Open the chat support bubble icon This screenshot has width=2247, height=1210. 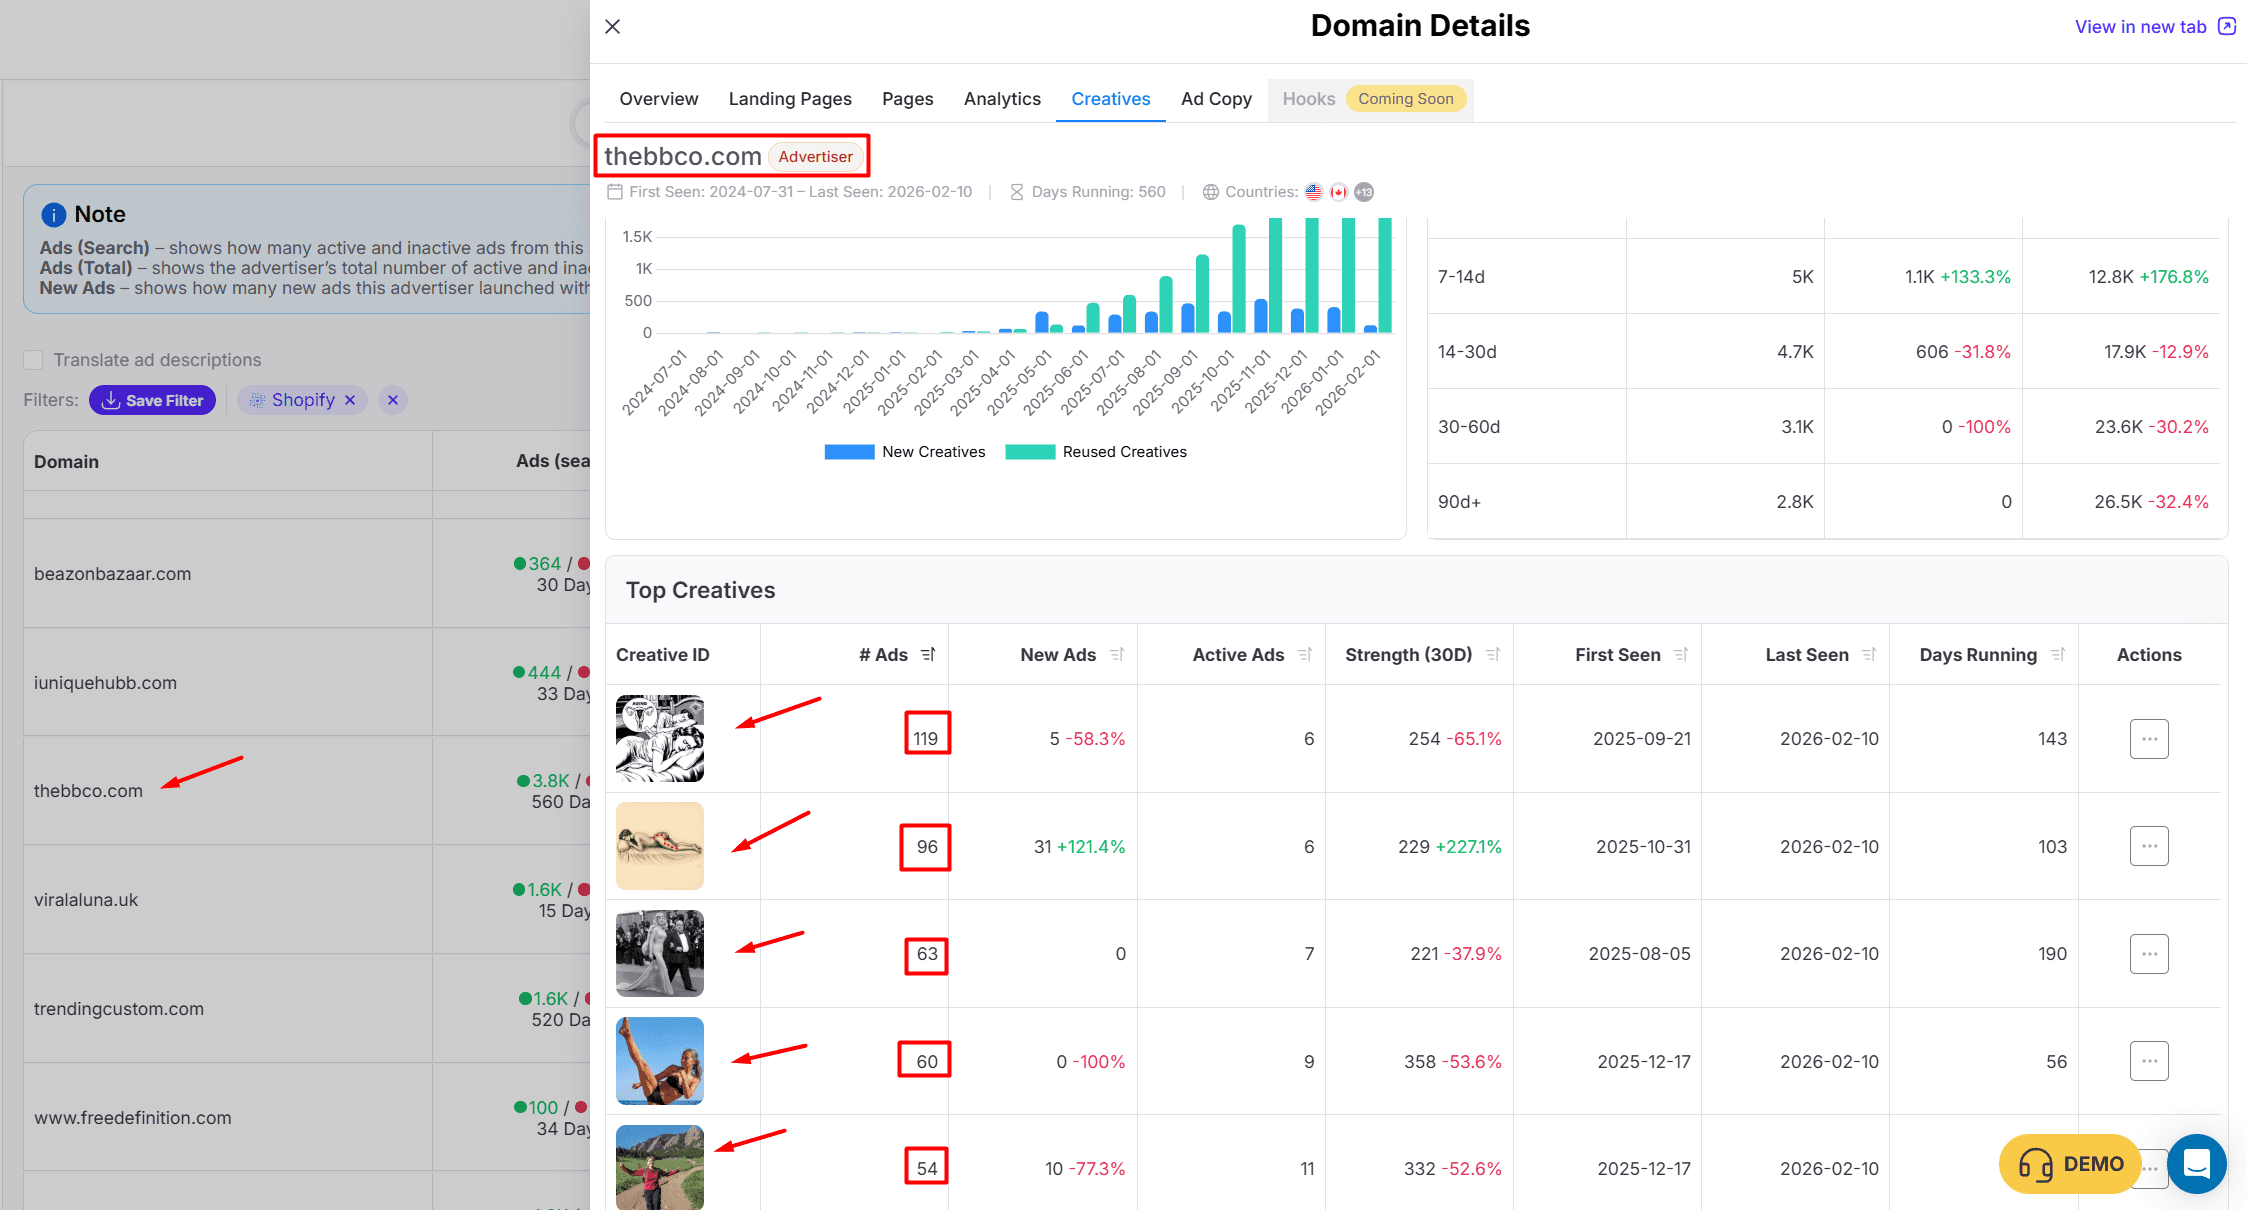pyautogui.click(x=2196, y=1164)
